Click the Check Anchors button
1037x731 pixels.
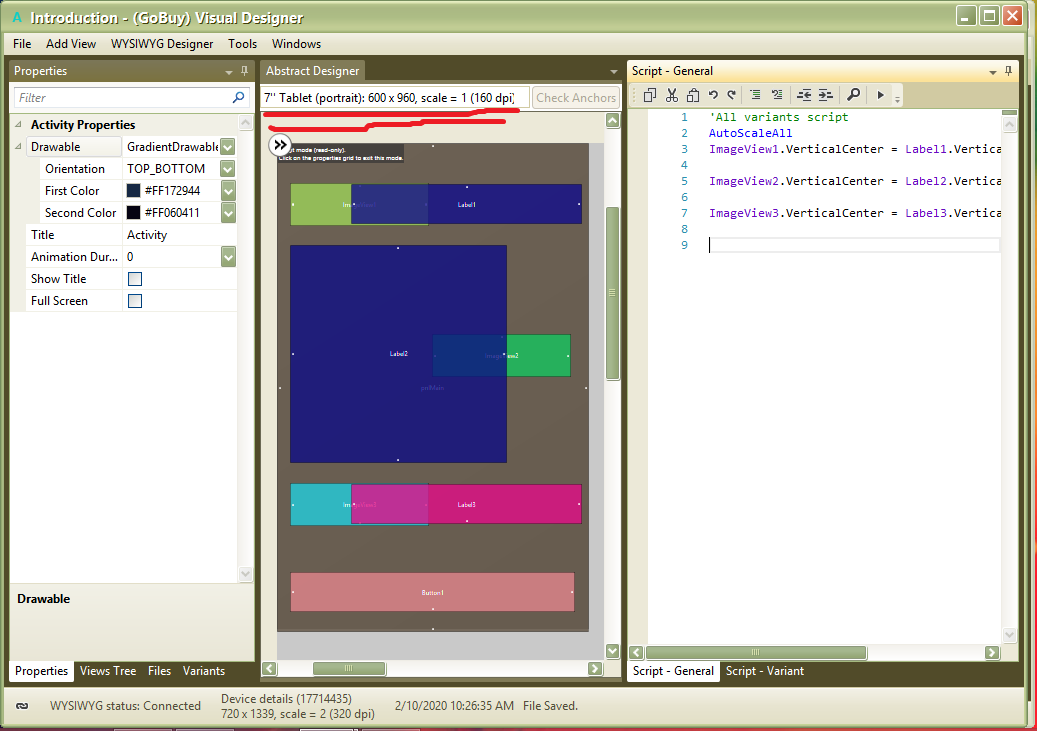coord(576,97)
